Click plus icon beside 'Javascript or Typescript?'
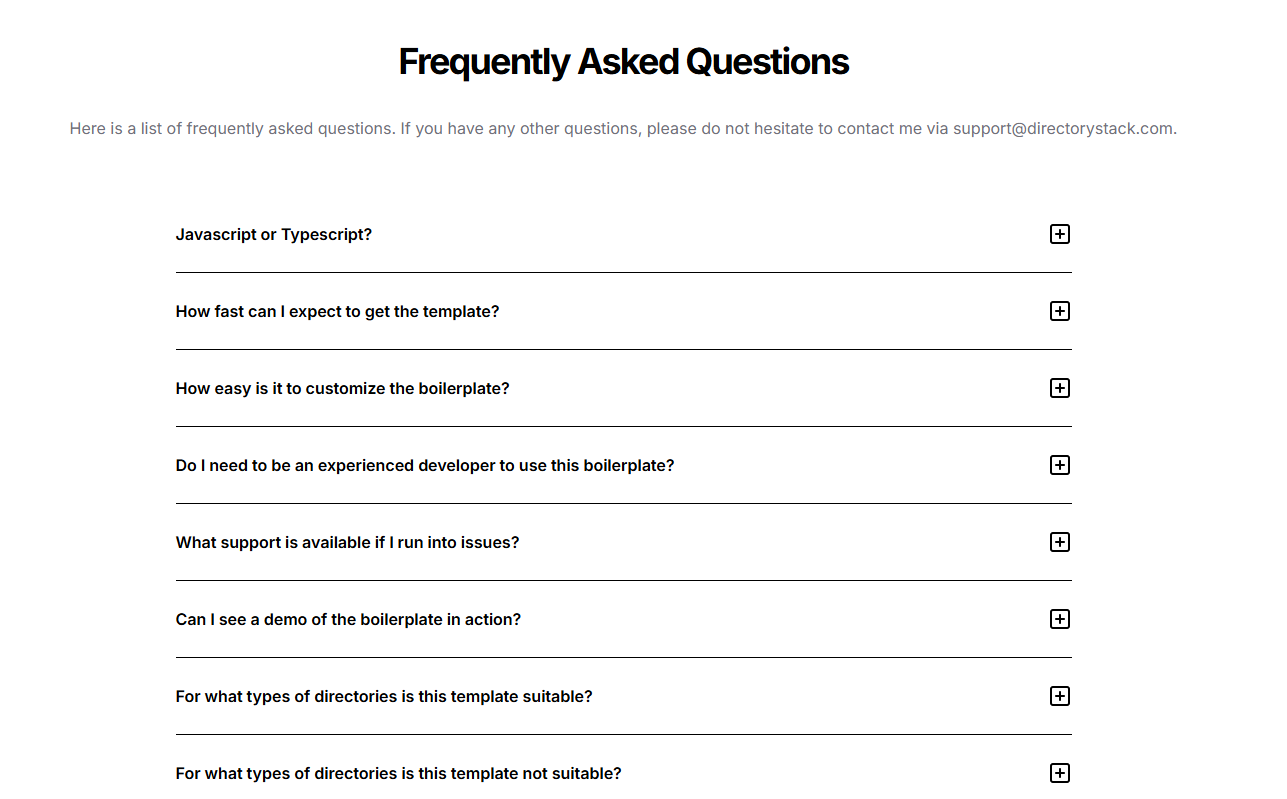The height and width of the screenshot is (799, 1287). click(x=1060, y=234)
